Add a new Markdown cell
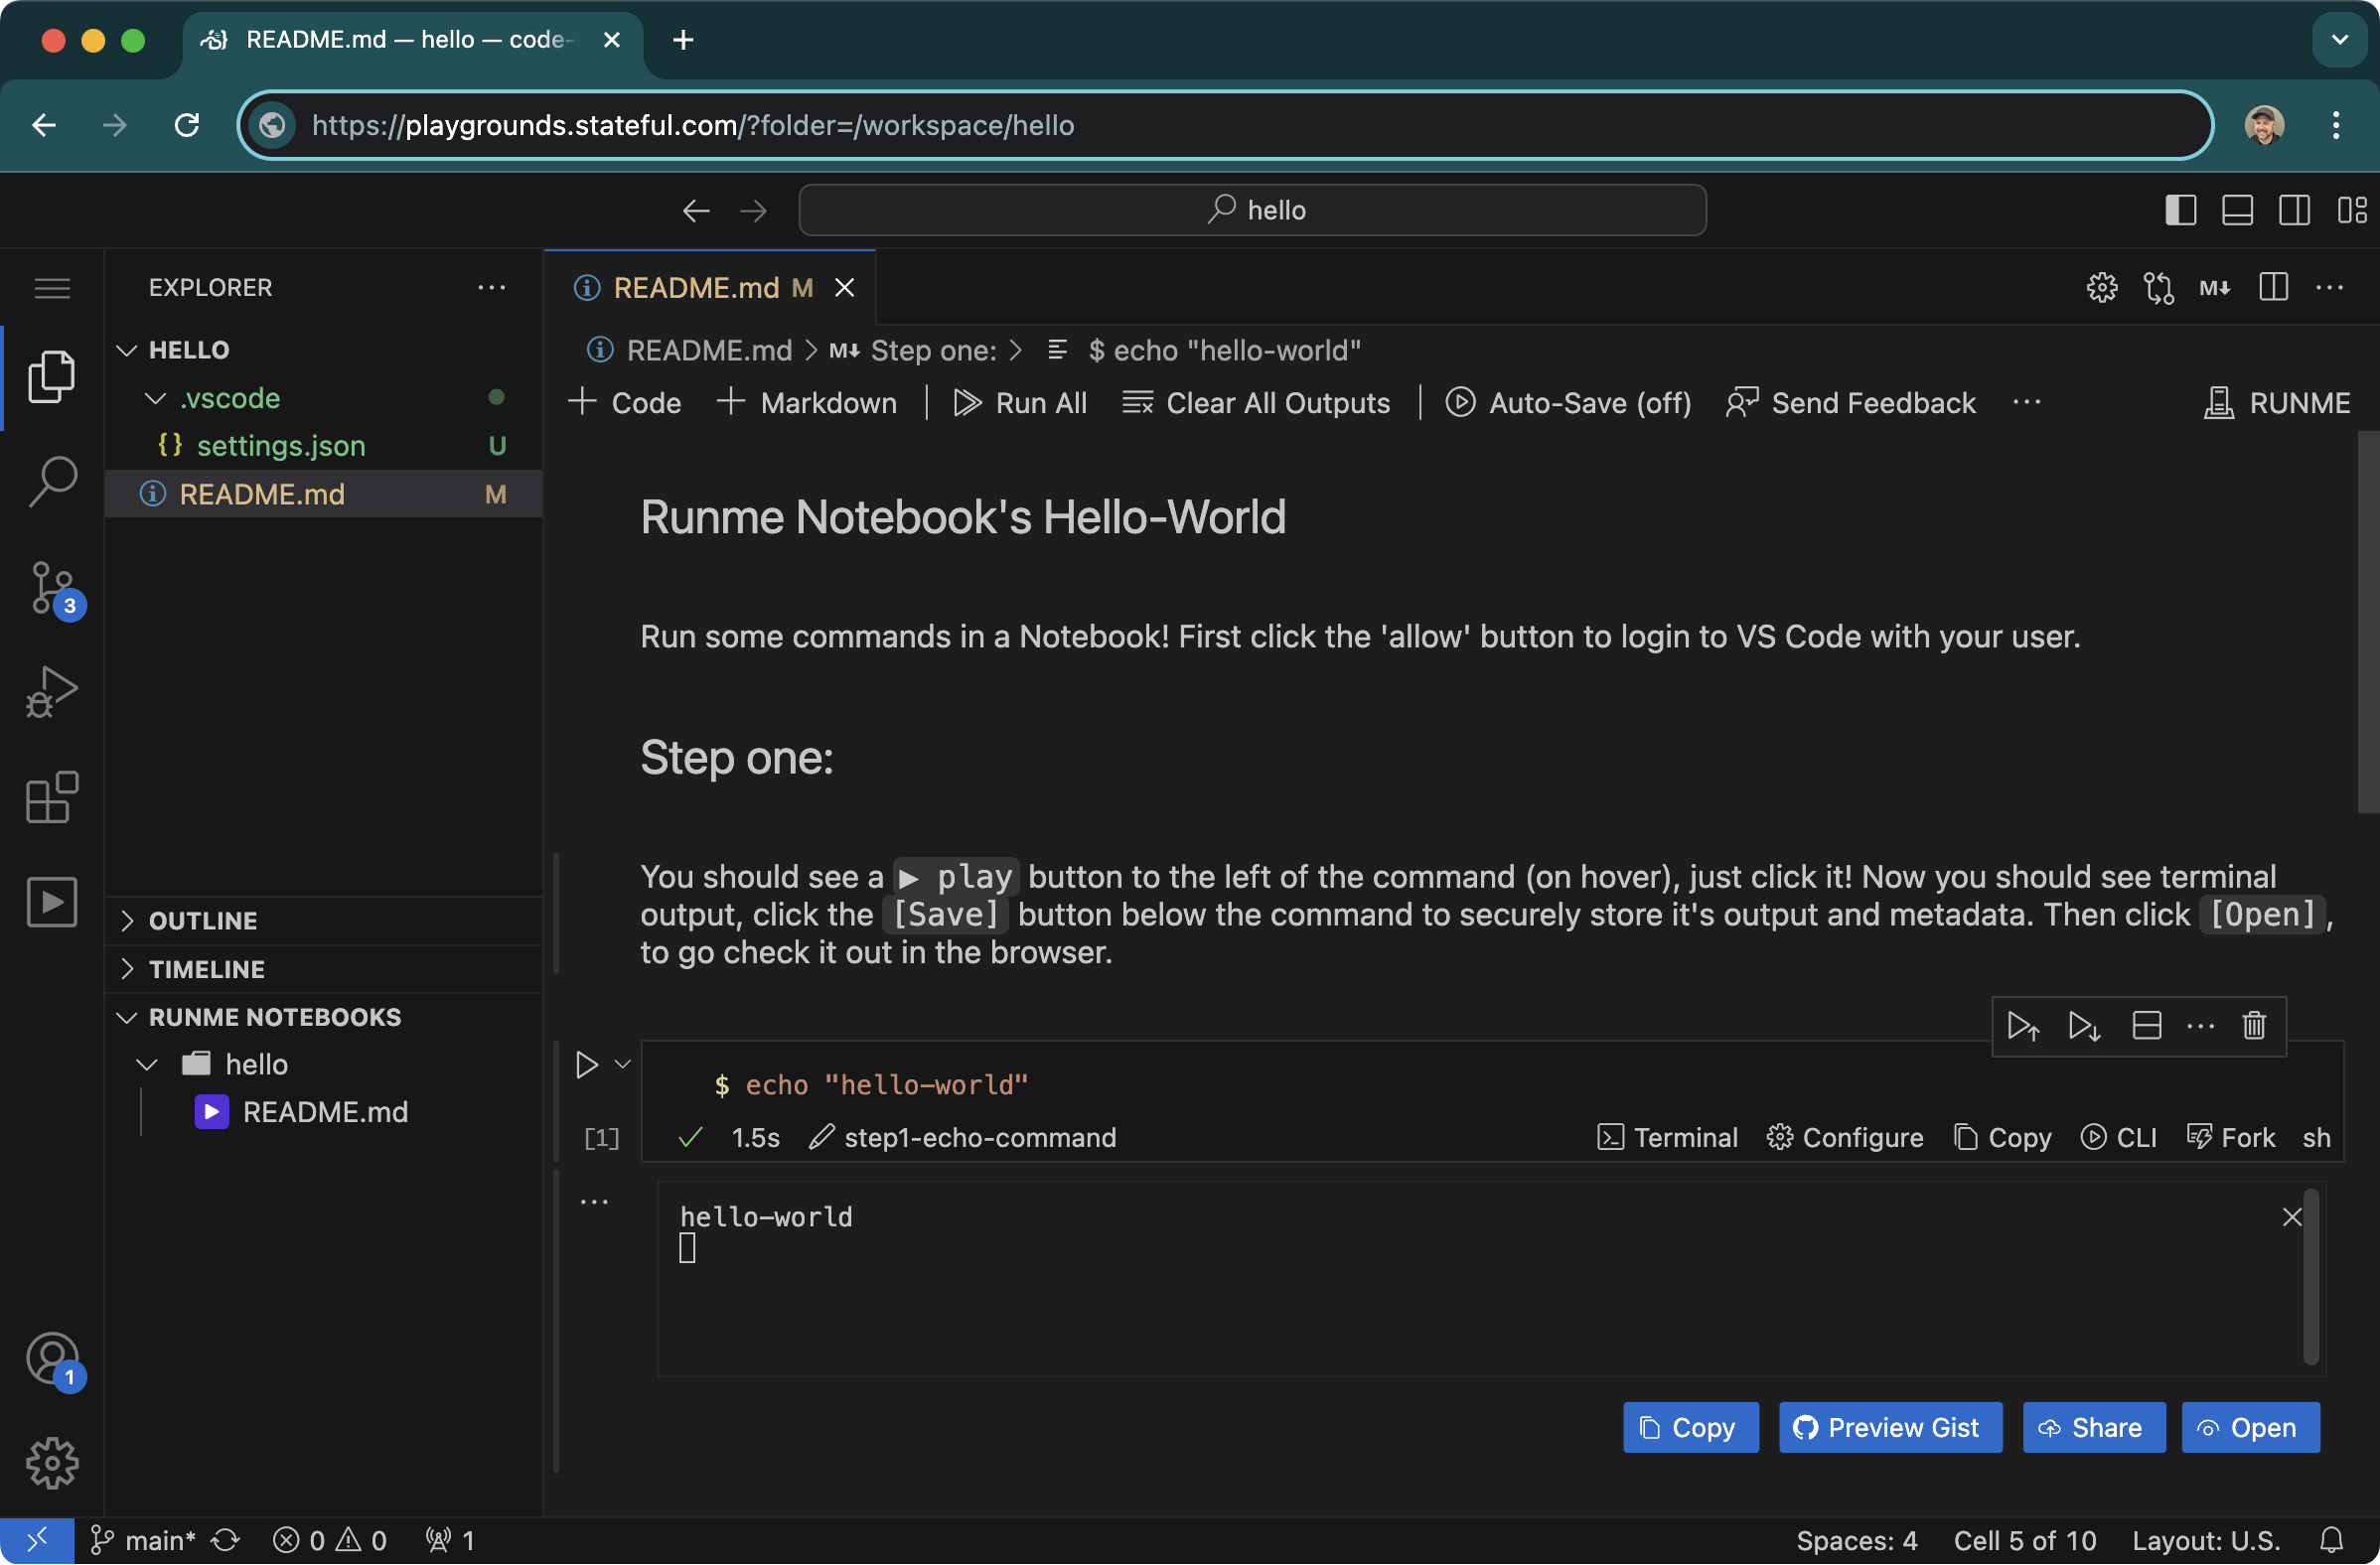The image size is (2380, 1565). tap(807, 403)
